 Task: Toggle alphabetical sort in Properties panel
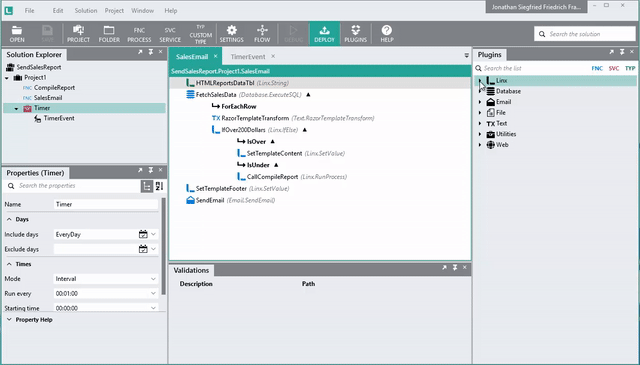pos(159,186)
